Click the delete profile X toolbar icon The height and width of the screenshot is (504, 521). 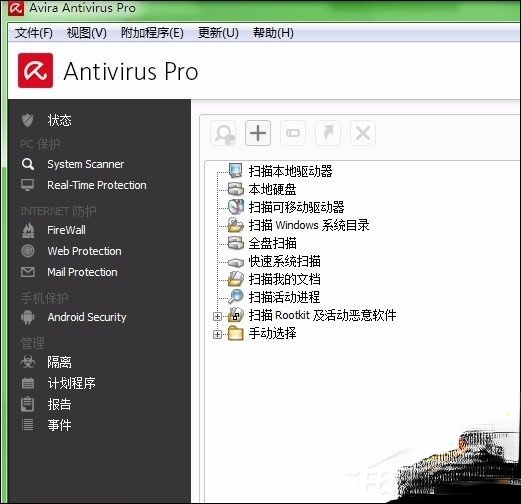tap(363, 133)
